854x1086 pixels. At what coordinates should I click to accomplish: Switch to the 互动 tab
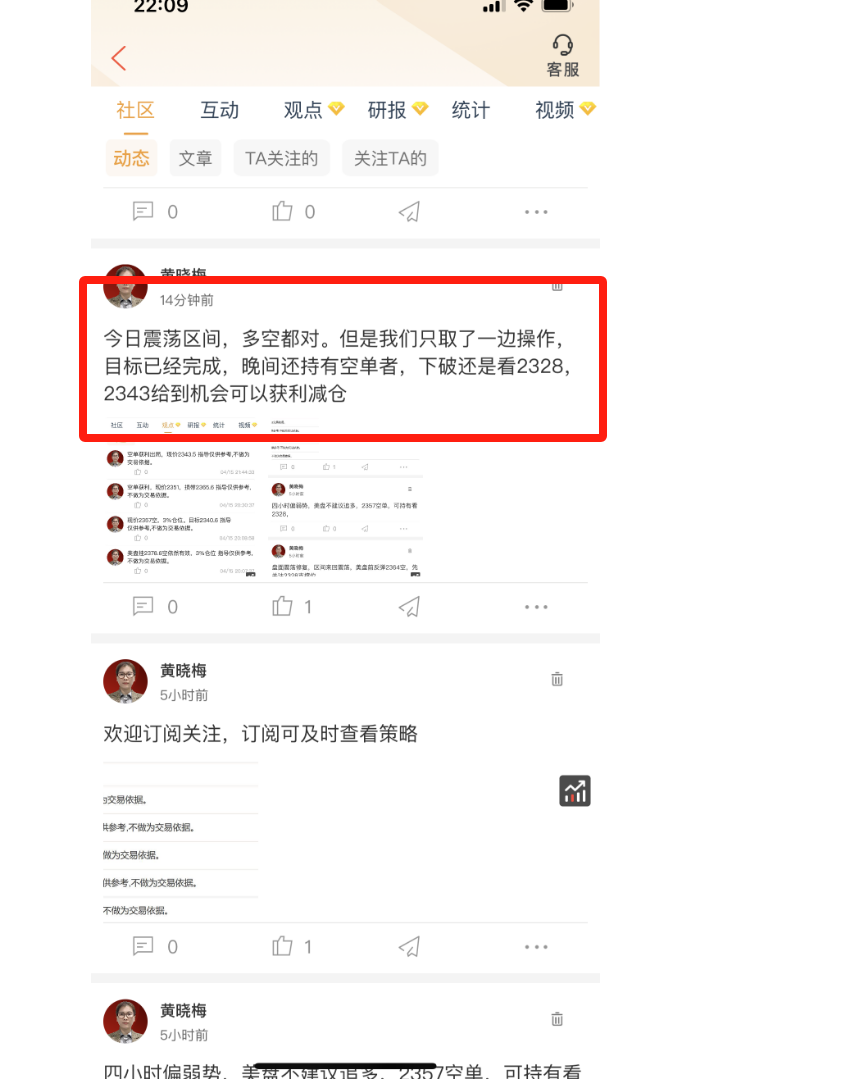coord(220,110)
